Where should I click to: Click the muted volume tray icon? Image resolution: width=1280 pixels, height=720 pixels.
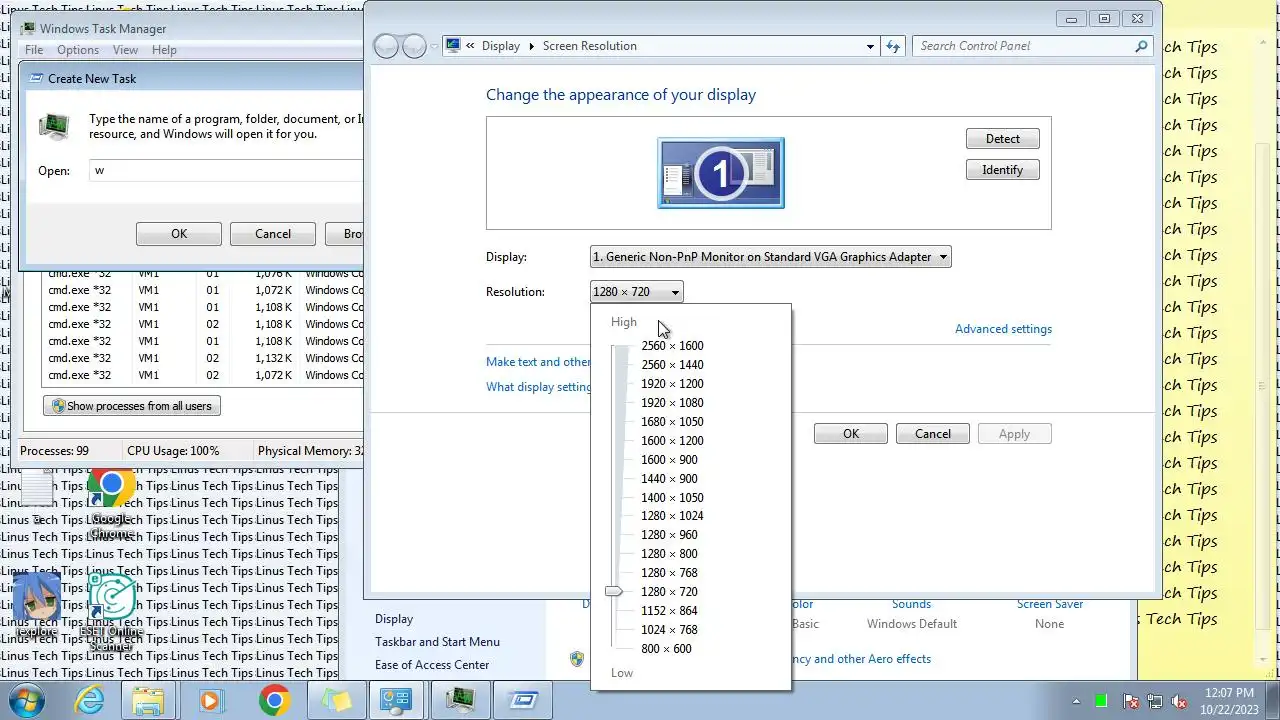pos(1179,701)
